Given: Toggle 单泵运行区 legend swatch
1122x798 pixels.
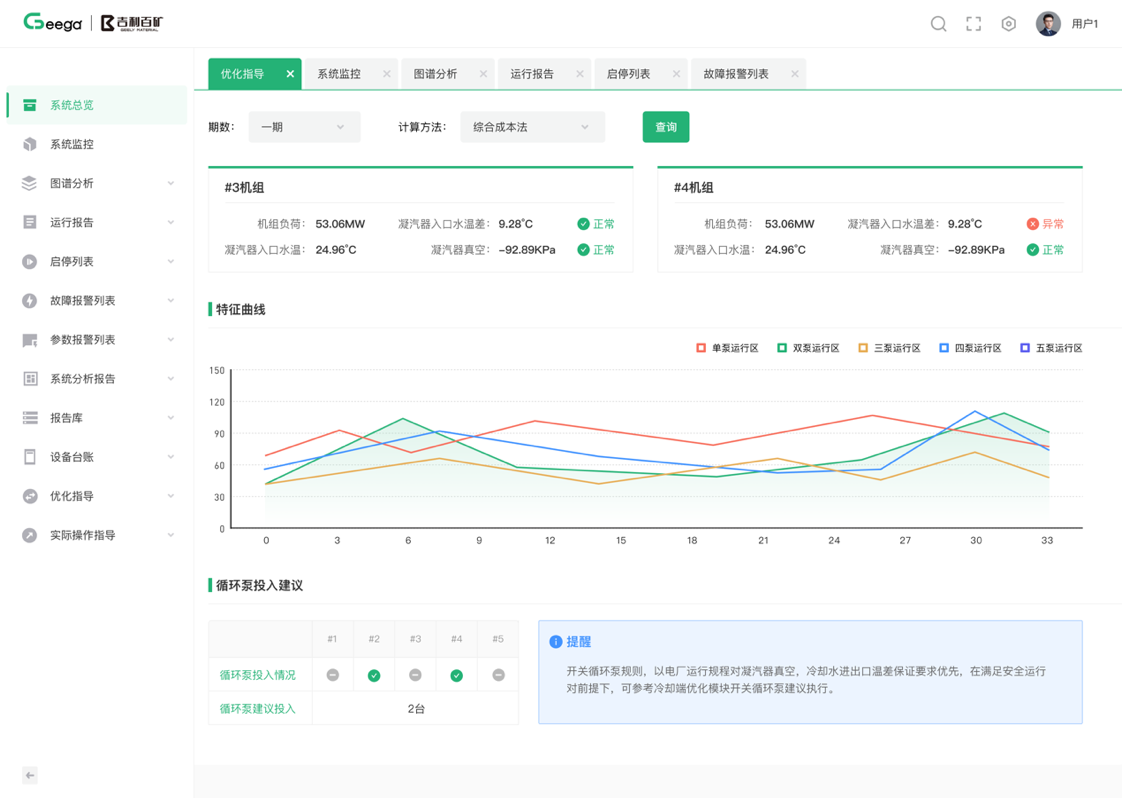Looking at the screenshot, I should [x=701, y=348].
